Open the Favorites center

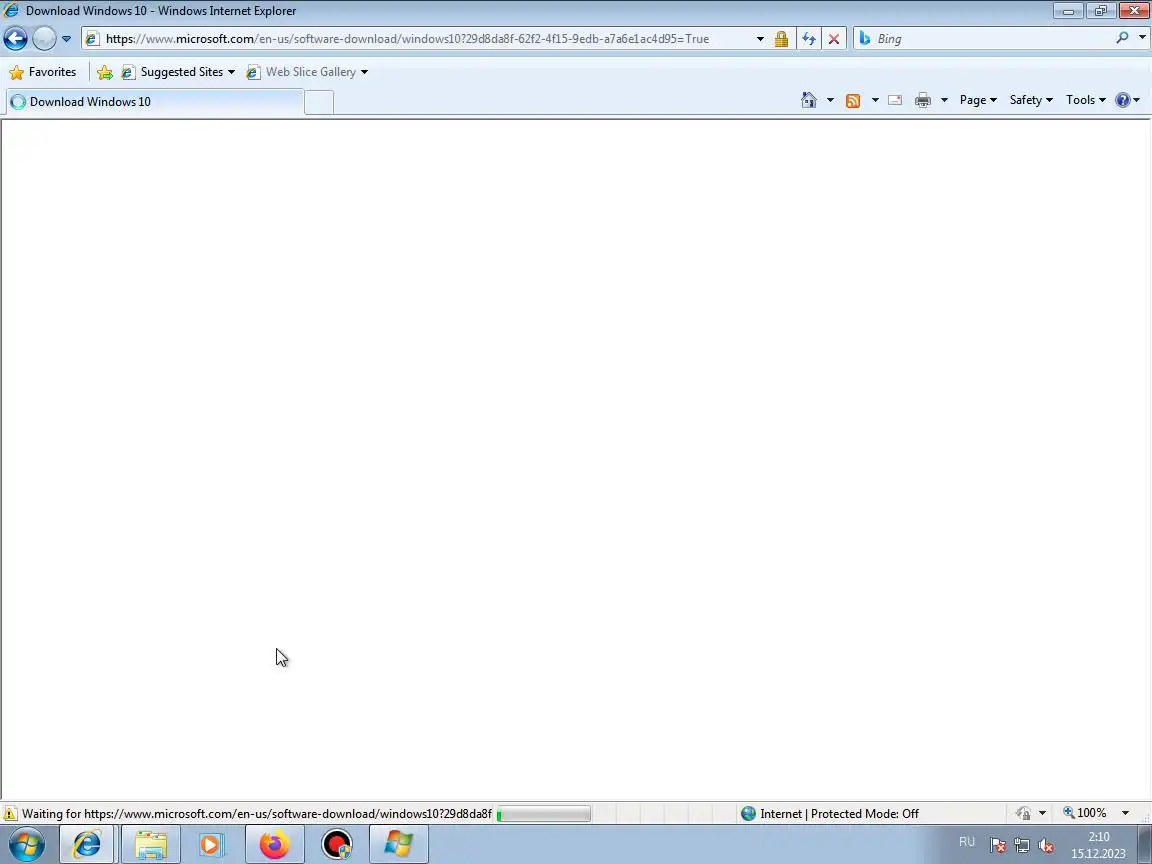tap(43, 72)
